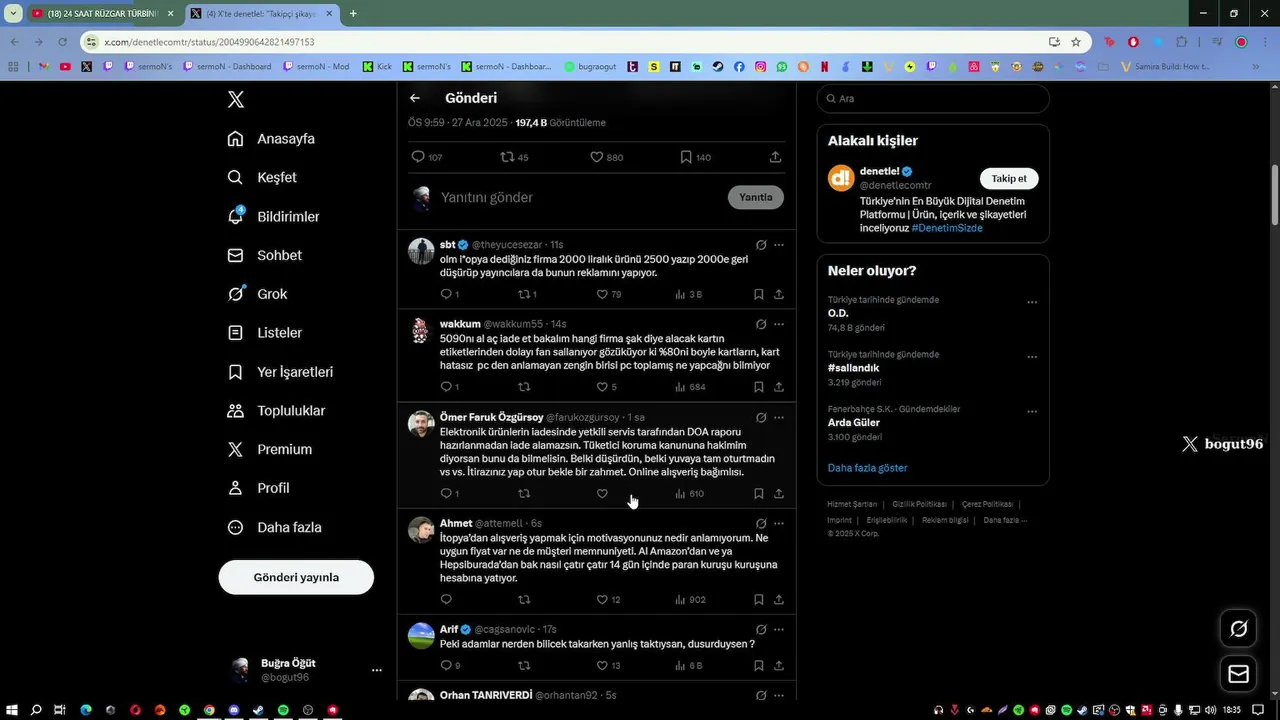This screenshot has height=720, width=1280.
Task: Open Orhan TANRIVERDİ's profile name
Action: click(486, 695)
